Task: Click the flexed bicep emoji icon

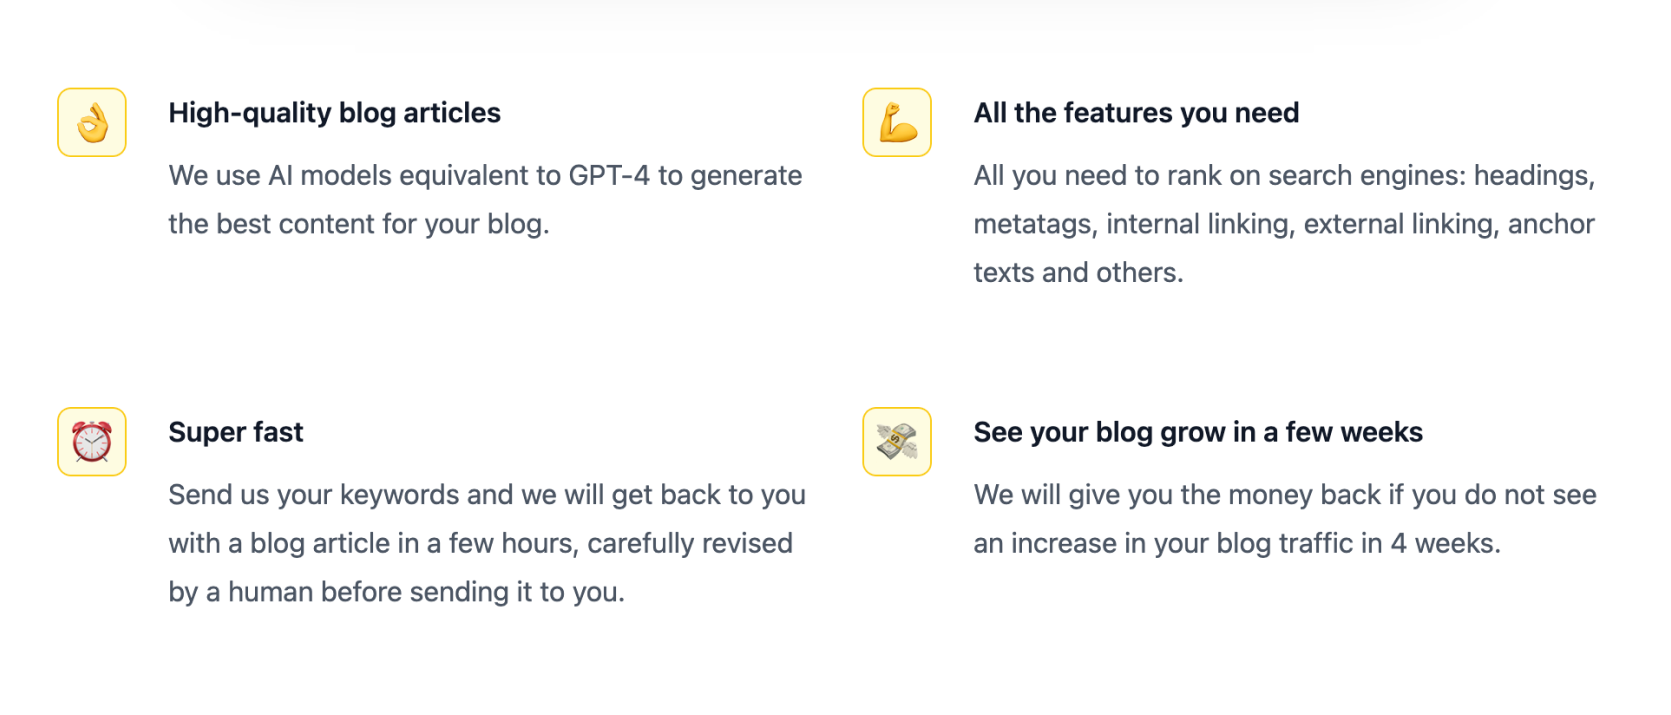Action: click(897, 123)
